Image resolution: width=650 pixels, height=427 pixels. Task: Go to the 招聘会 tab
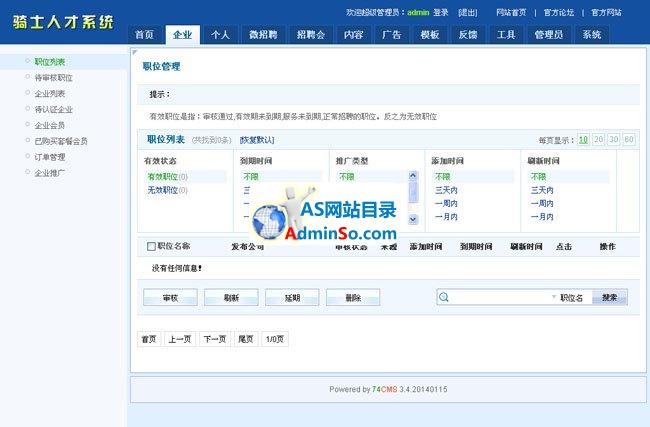coord(311,34)
